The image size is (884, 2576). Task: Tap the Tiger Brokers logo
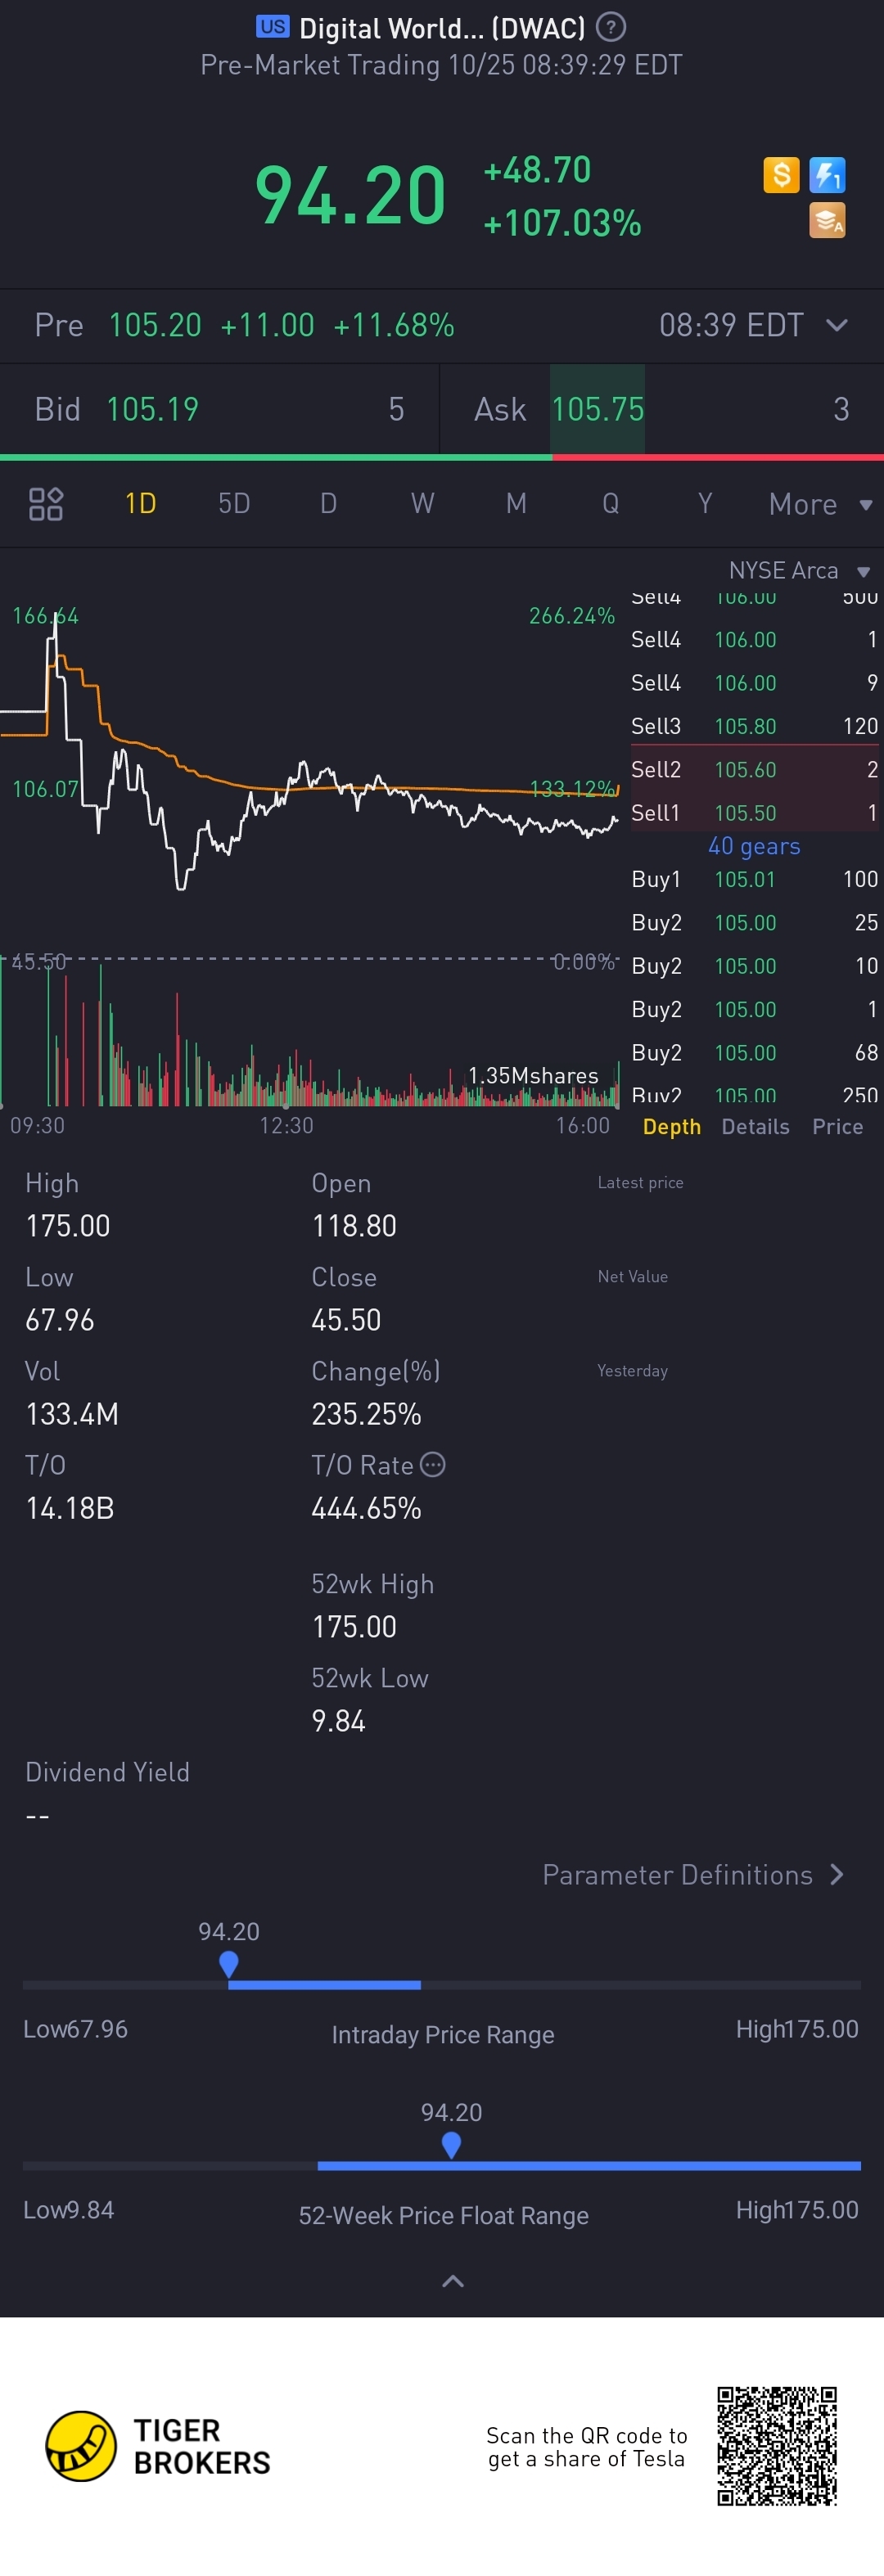pyautogui.click(x=158, y=2446)
